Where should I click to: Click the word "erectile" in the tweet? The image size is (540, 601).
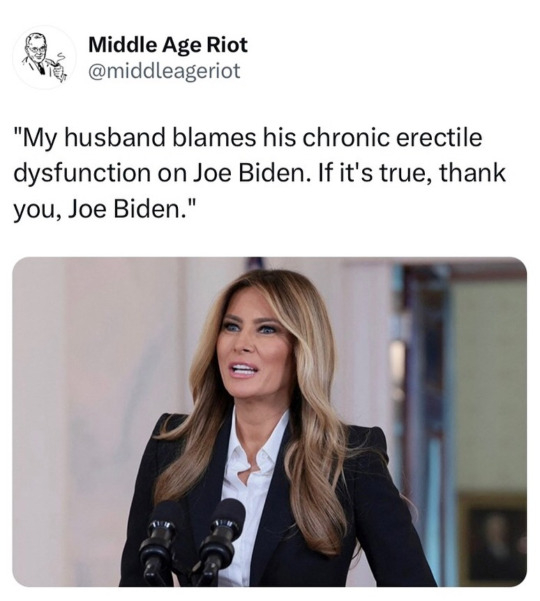click(439, 137)
